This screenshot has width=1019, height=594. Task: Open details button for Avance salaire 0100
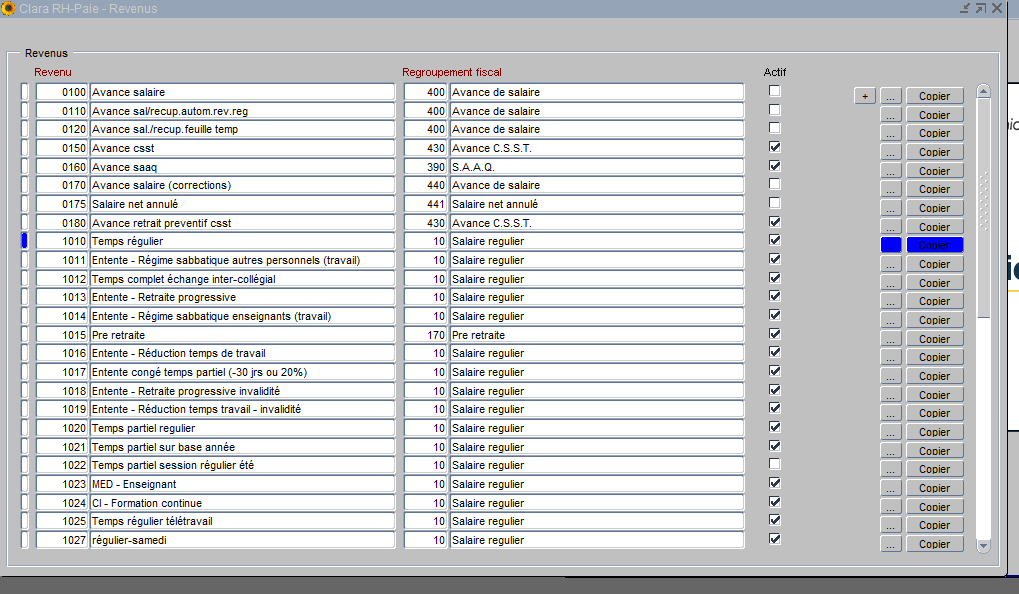click(891, 96)
